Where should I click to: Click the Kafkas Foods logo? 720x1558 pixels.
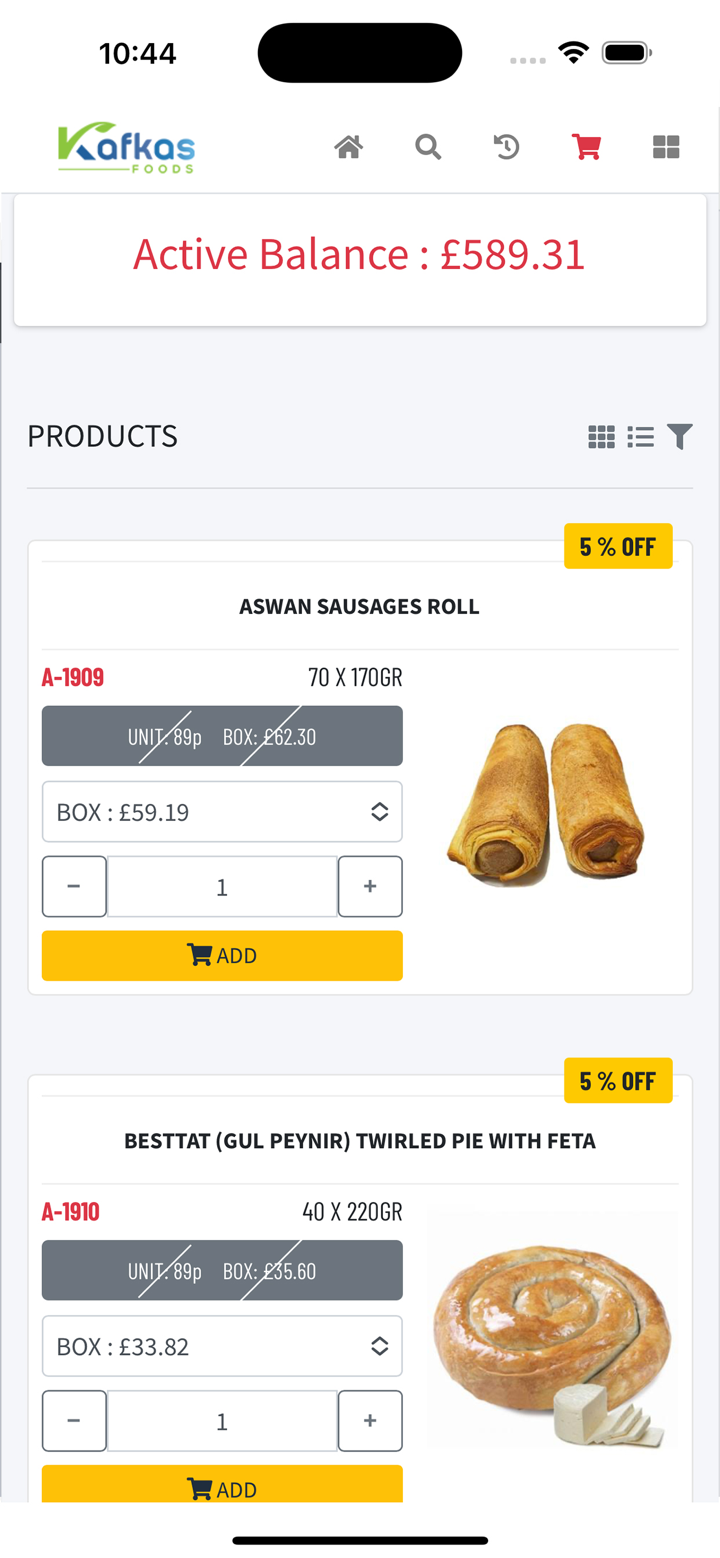coord(125,146)
